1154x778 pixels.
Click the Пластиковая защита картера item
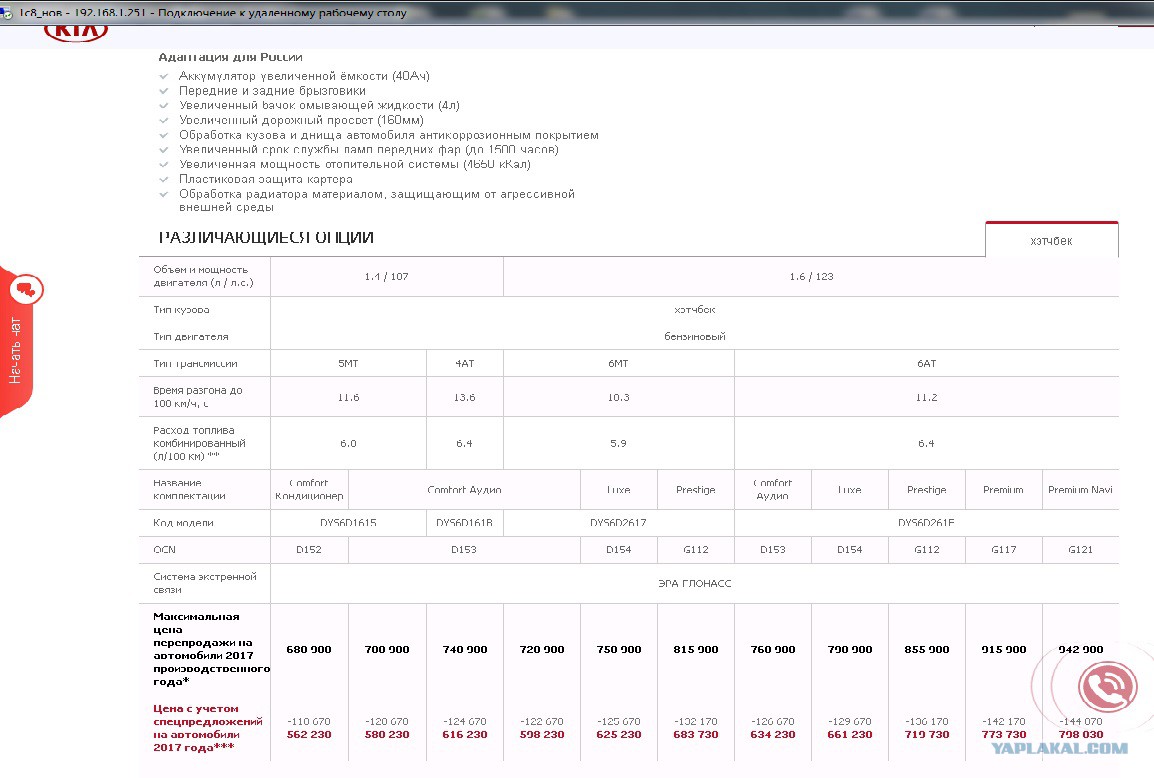point(266,179)
